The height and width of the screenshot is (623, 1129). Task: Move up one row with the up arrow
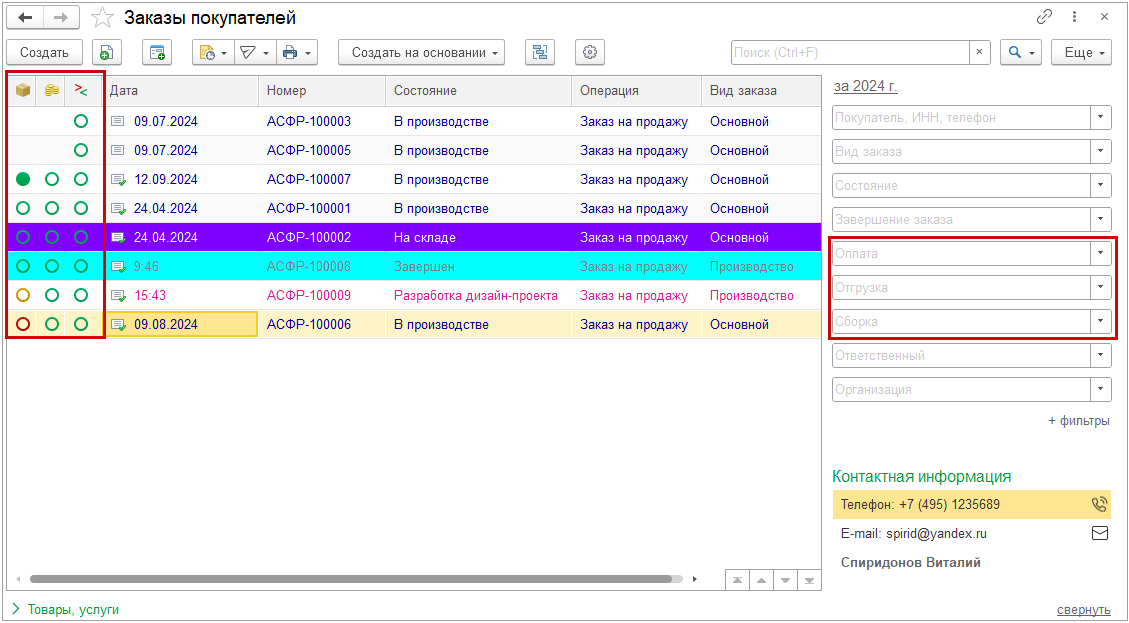tap(761, 581)
